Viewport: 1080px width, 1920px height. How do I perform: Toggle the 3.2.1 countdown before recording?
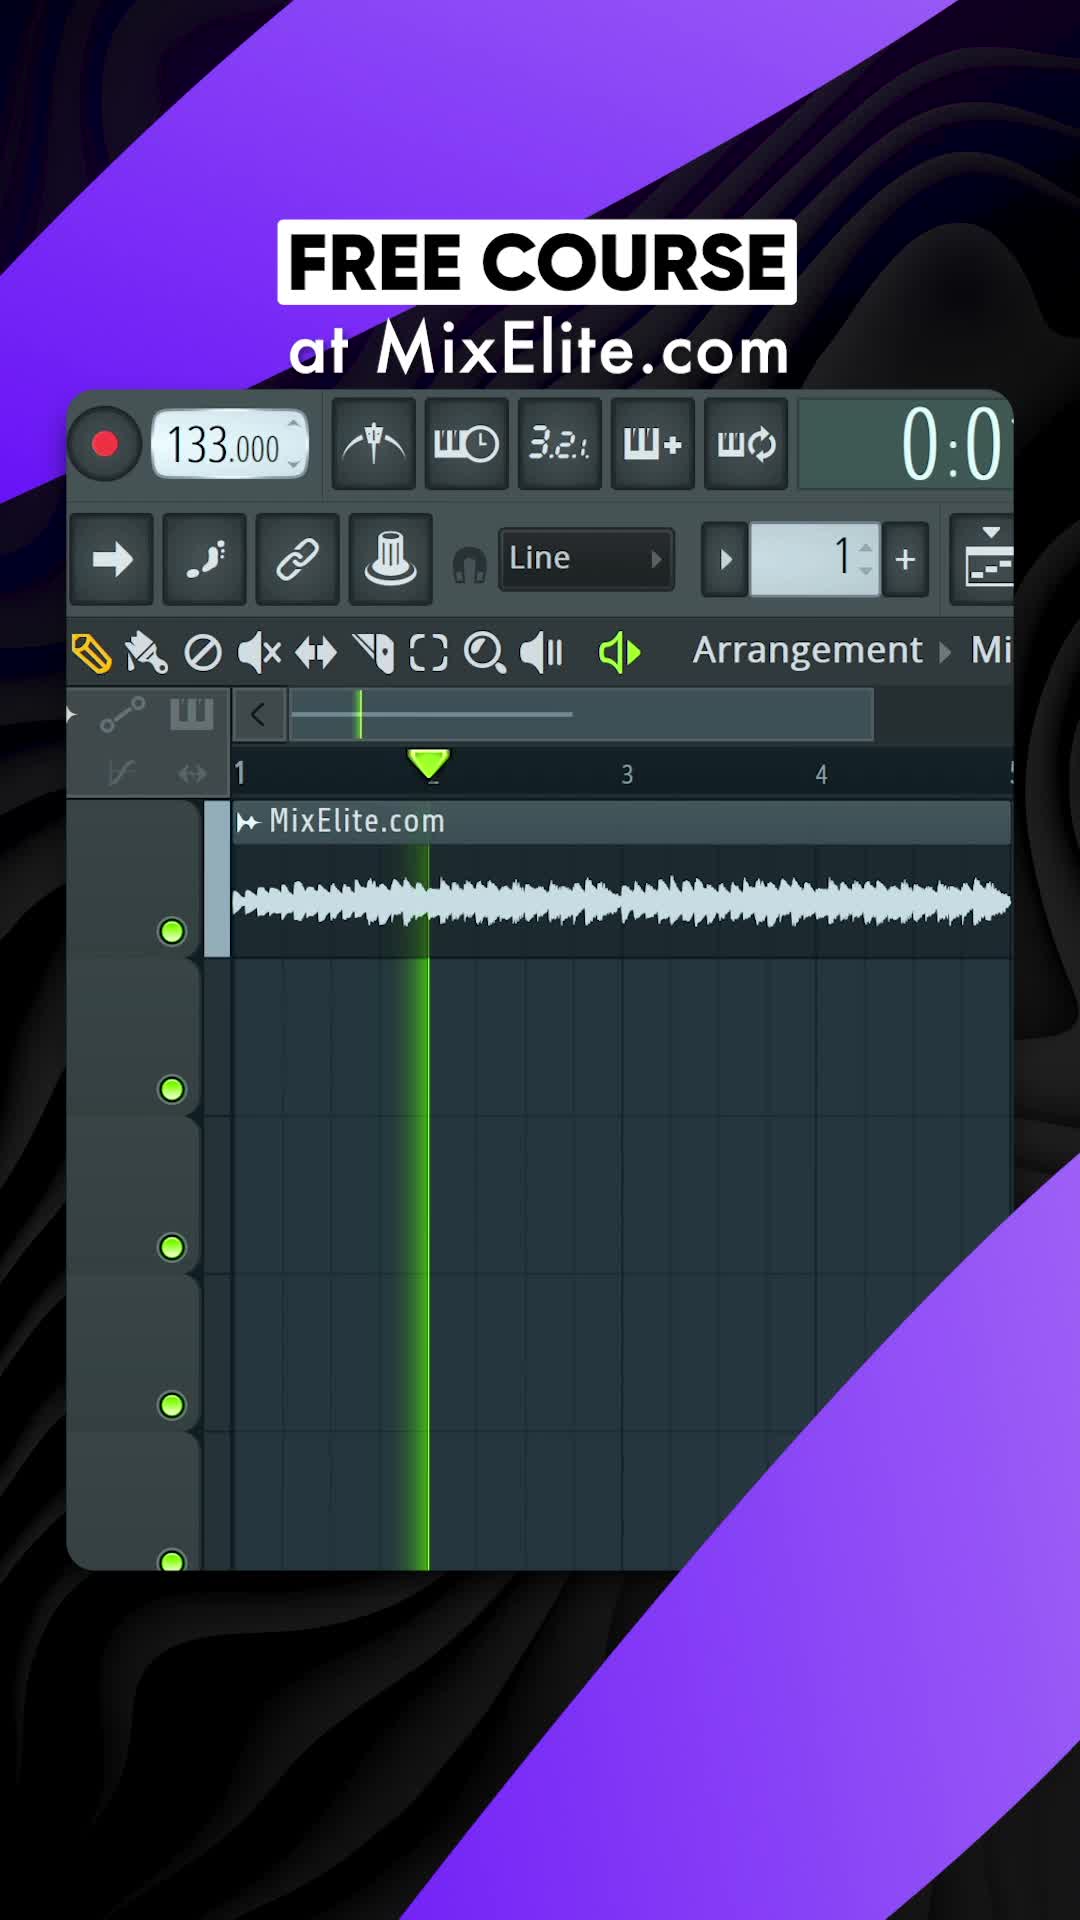point(560,444)
